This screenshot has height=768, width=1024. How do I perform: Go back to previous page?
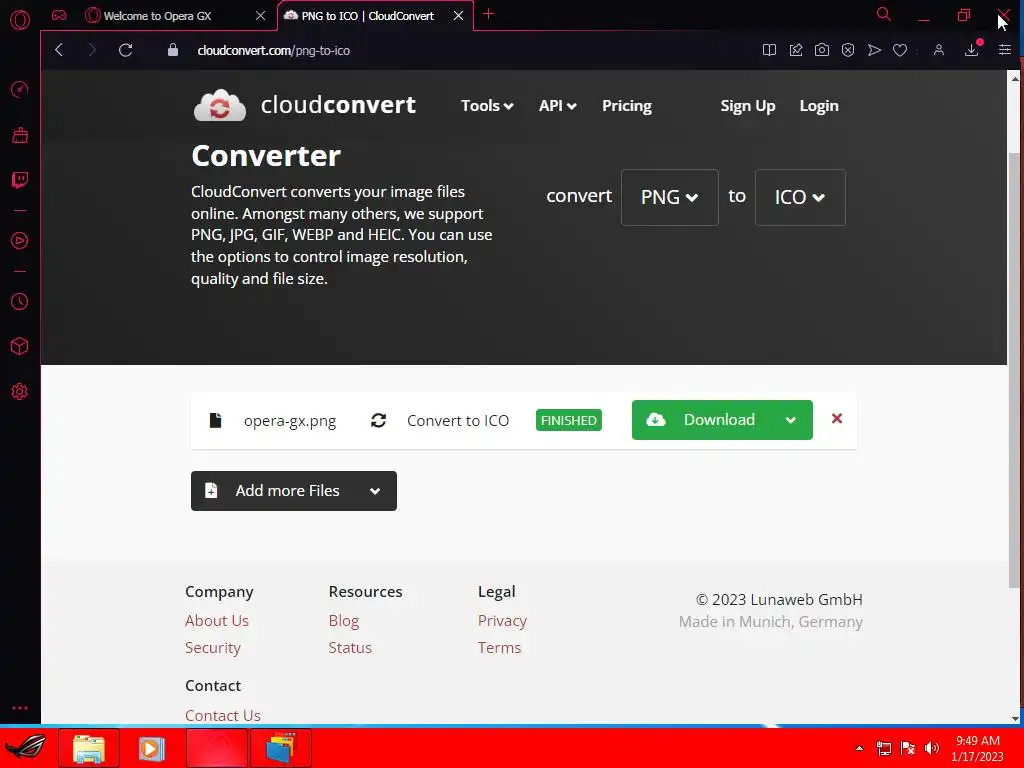(x=59, y=50)
